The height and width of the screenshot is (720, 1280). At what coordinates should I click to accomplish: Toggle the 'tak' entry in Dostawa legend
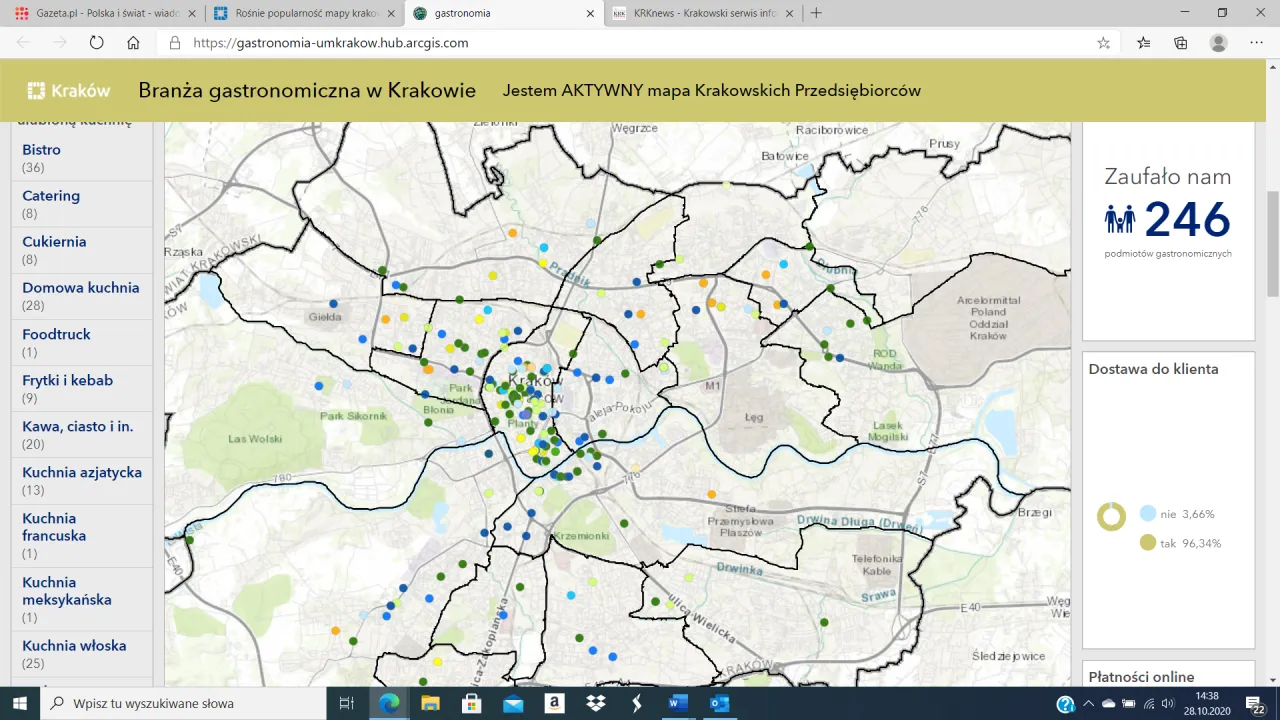coord(1174,543)
